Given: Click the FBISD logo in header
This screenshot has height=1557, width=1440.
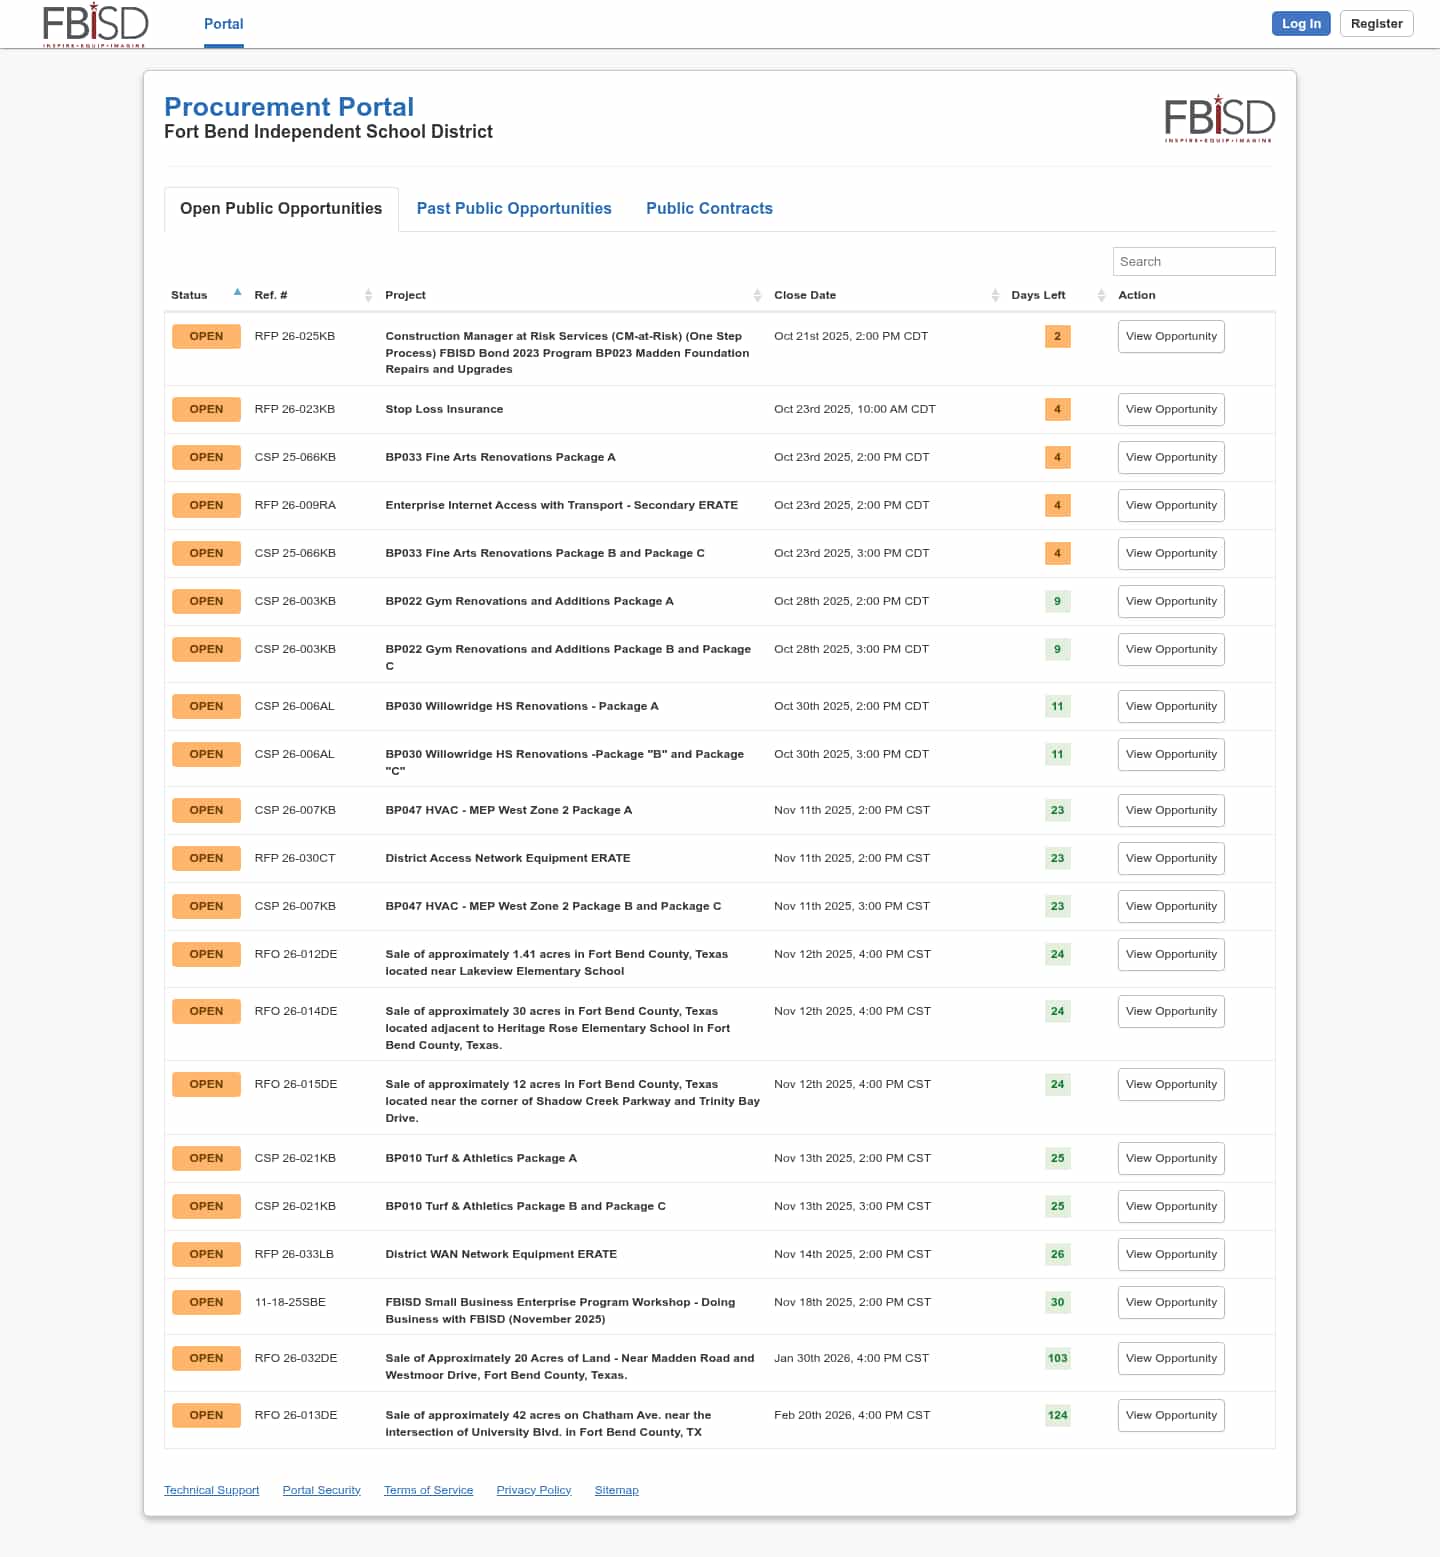Looking at the screenshot, I should click(95, 24).
